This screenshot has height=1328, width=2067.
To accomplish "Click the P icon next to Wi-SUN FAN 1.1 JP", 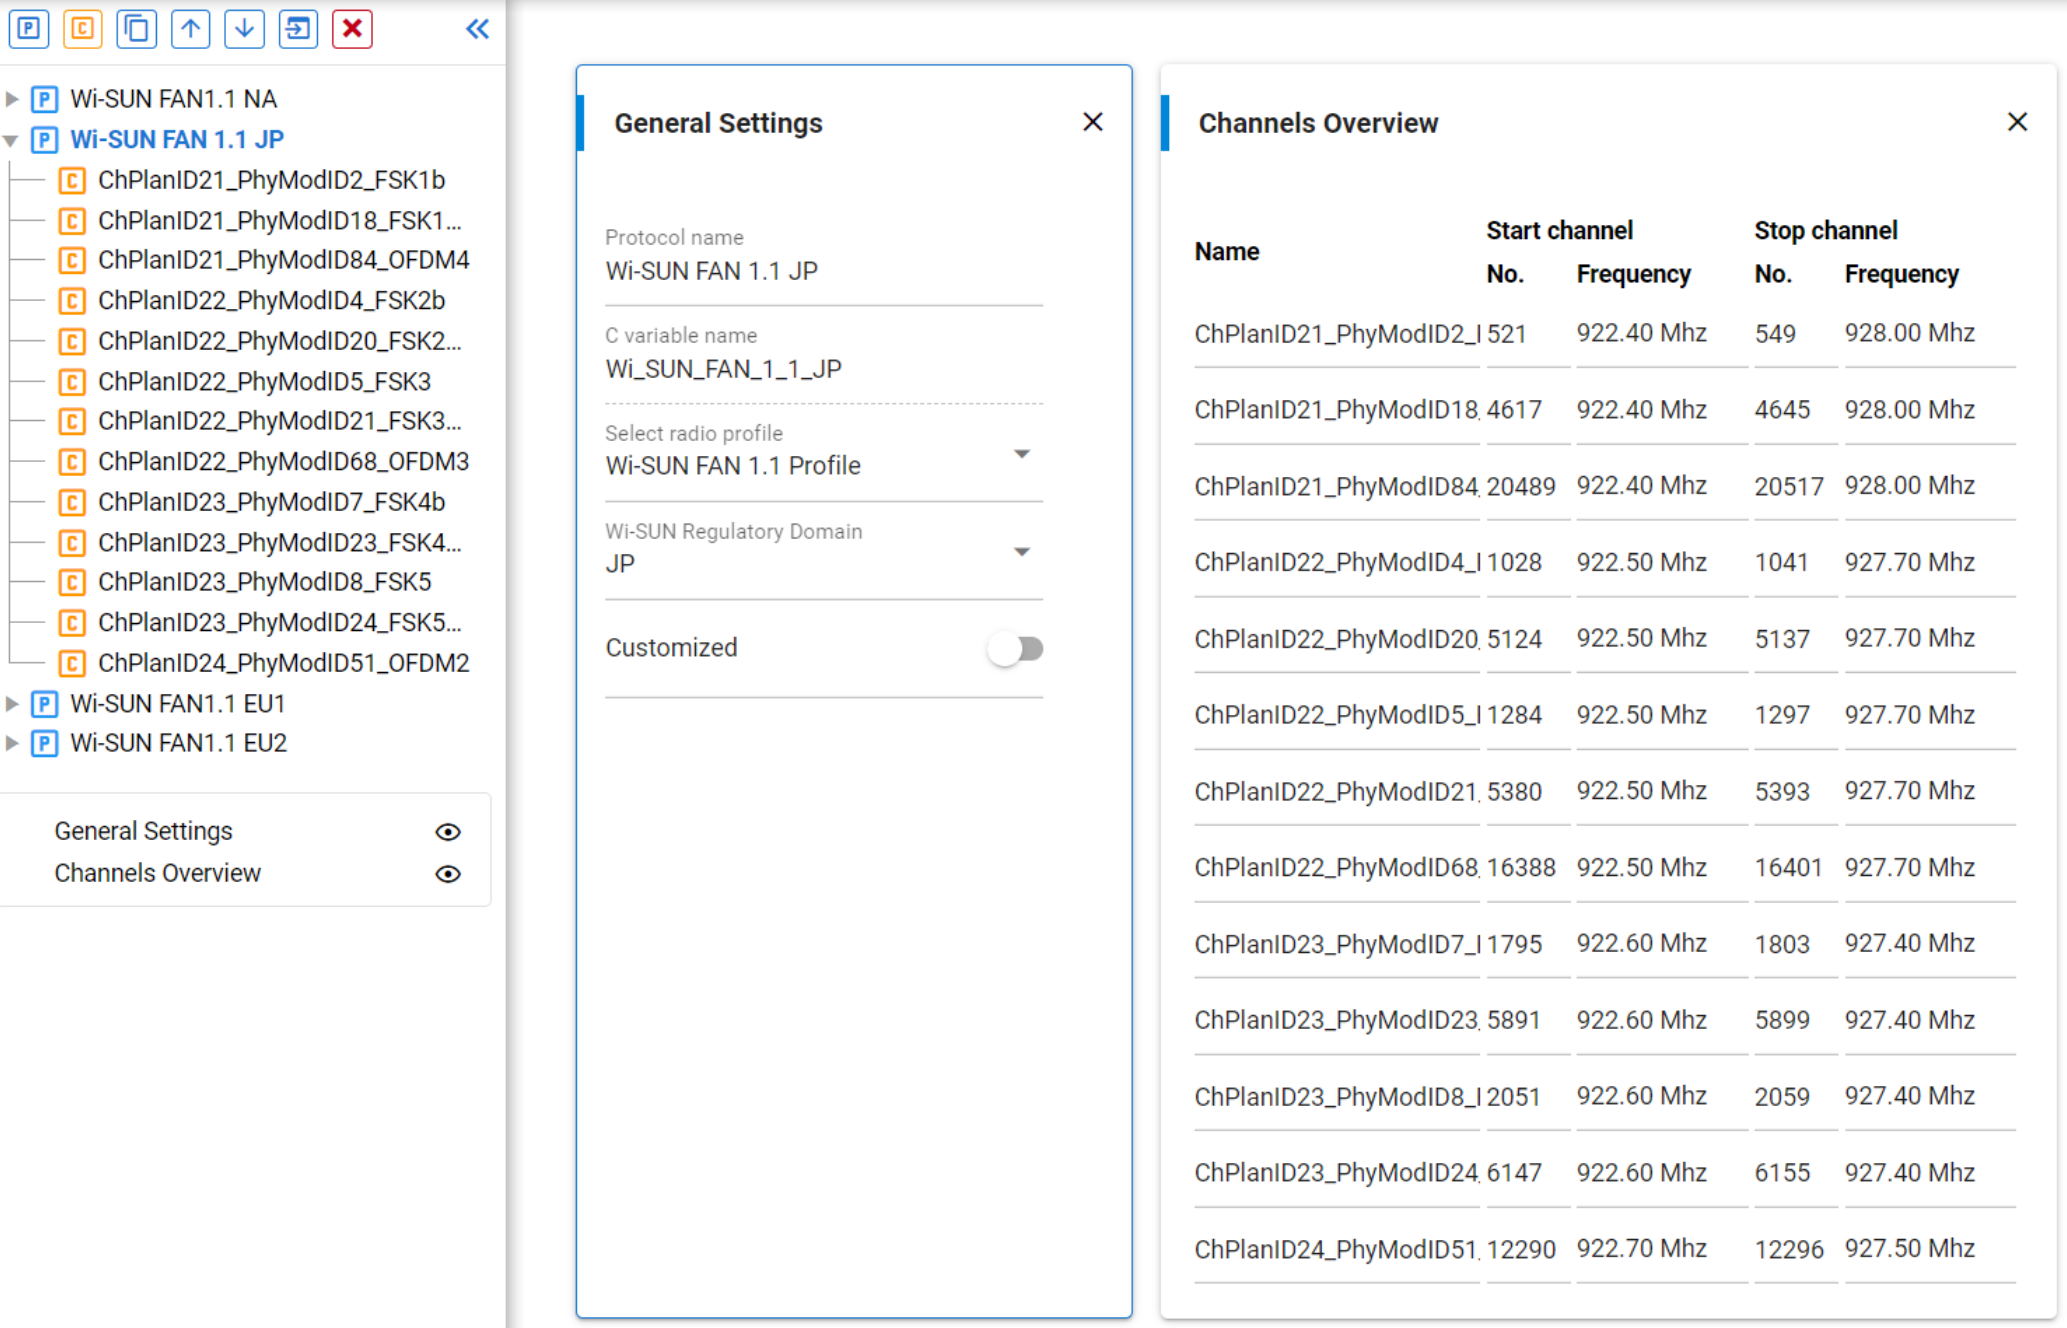I will (x=44, y=140).
